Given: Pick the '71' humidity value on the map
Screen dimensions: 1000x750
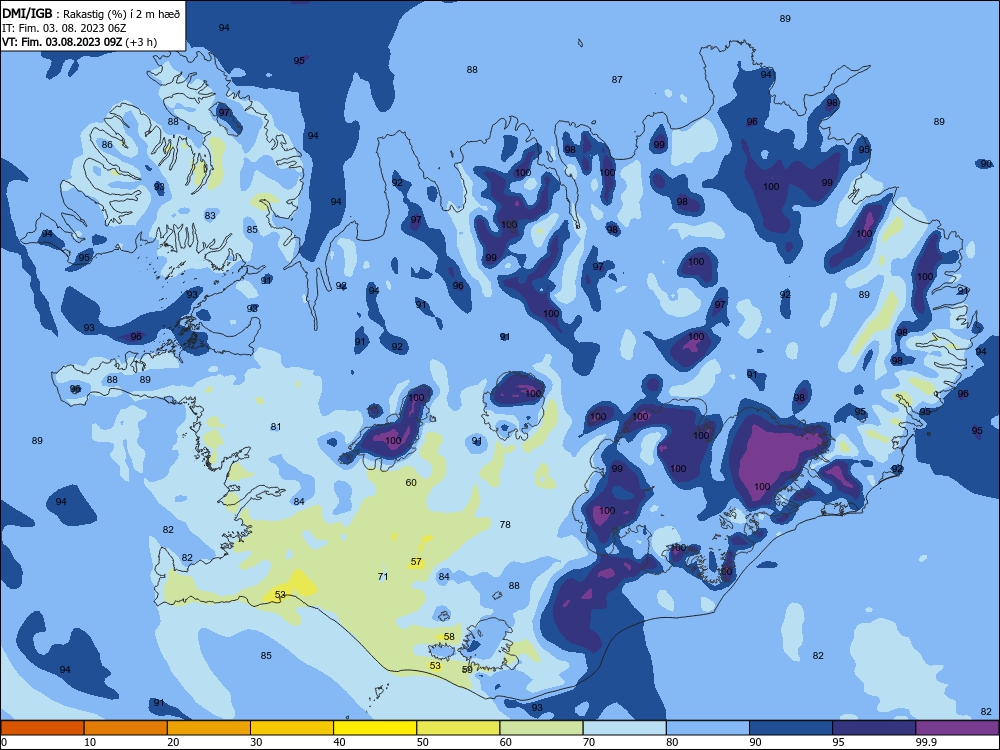Looking at the screenshot, I should coord(383,577).
